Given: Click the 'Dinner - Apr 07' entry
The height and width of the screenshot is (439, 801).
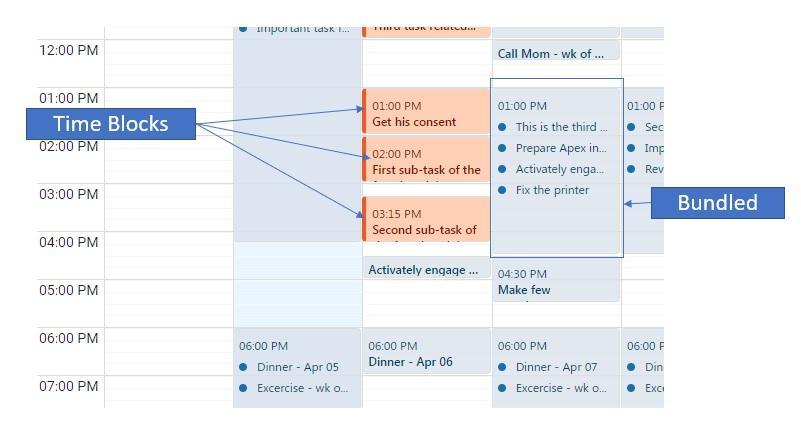Looking at the screenshot, I should coord(556,367).
